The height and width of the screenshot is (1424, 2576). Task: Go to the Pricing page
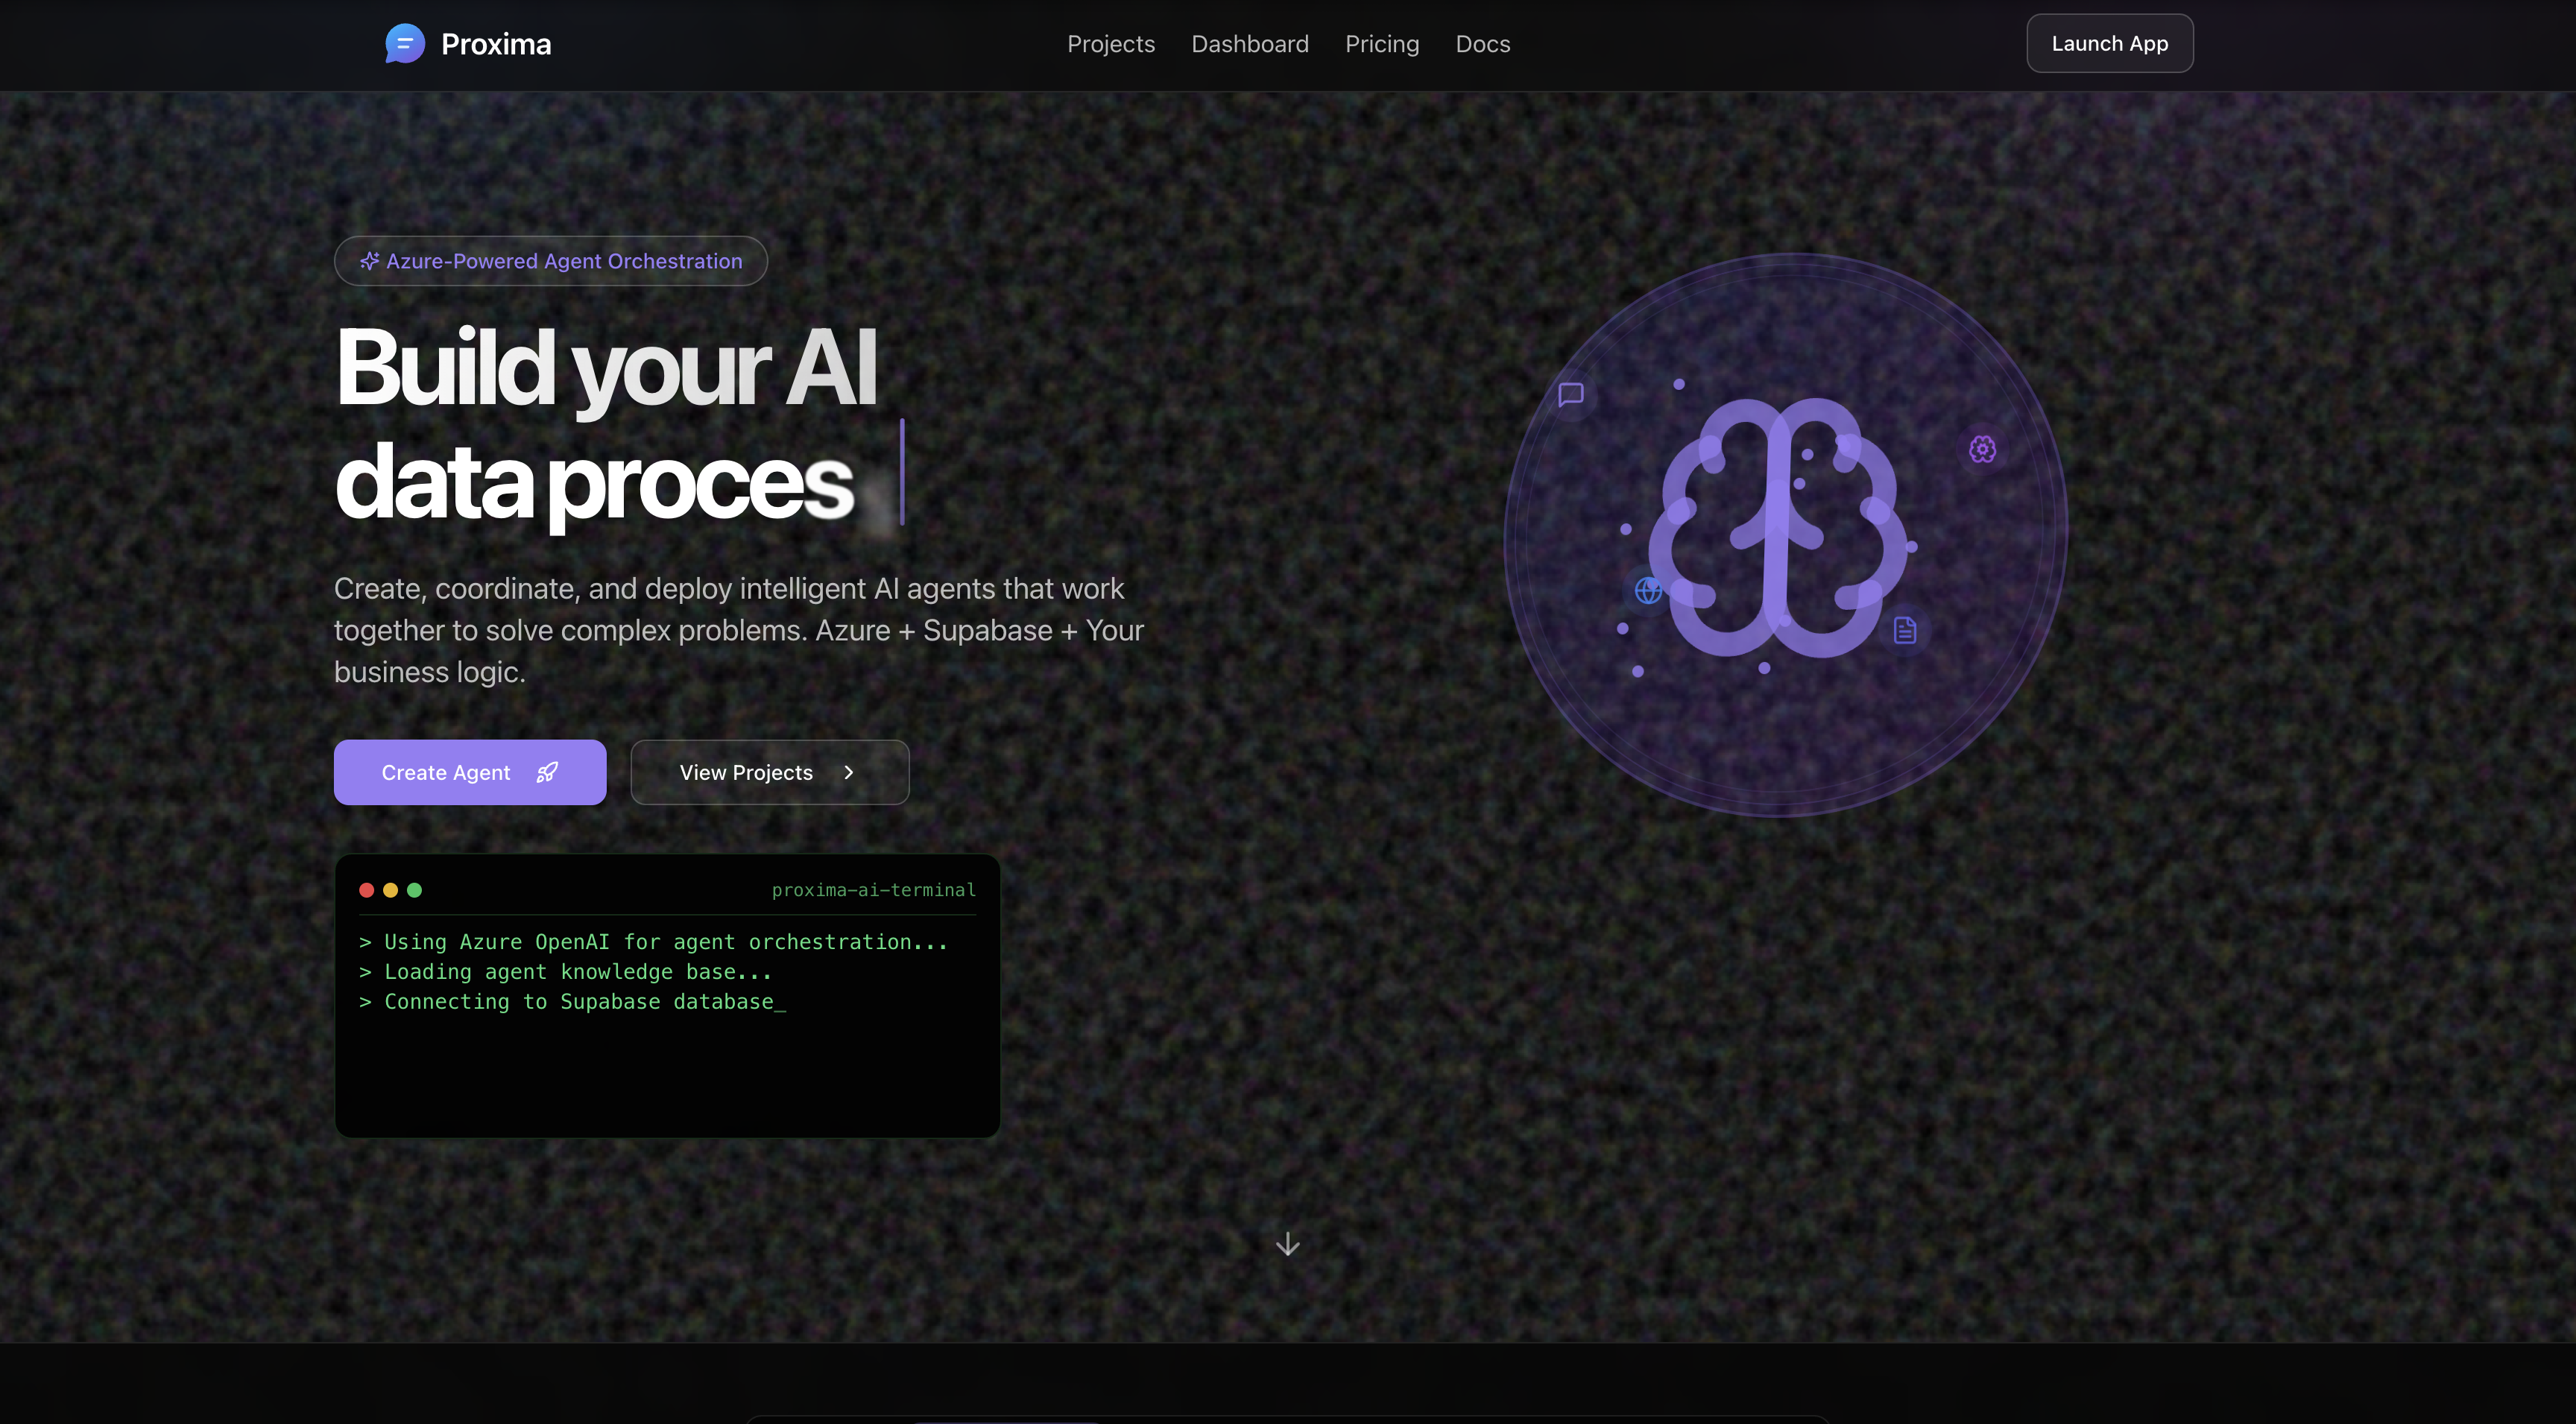coord(1381,44)
